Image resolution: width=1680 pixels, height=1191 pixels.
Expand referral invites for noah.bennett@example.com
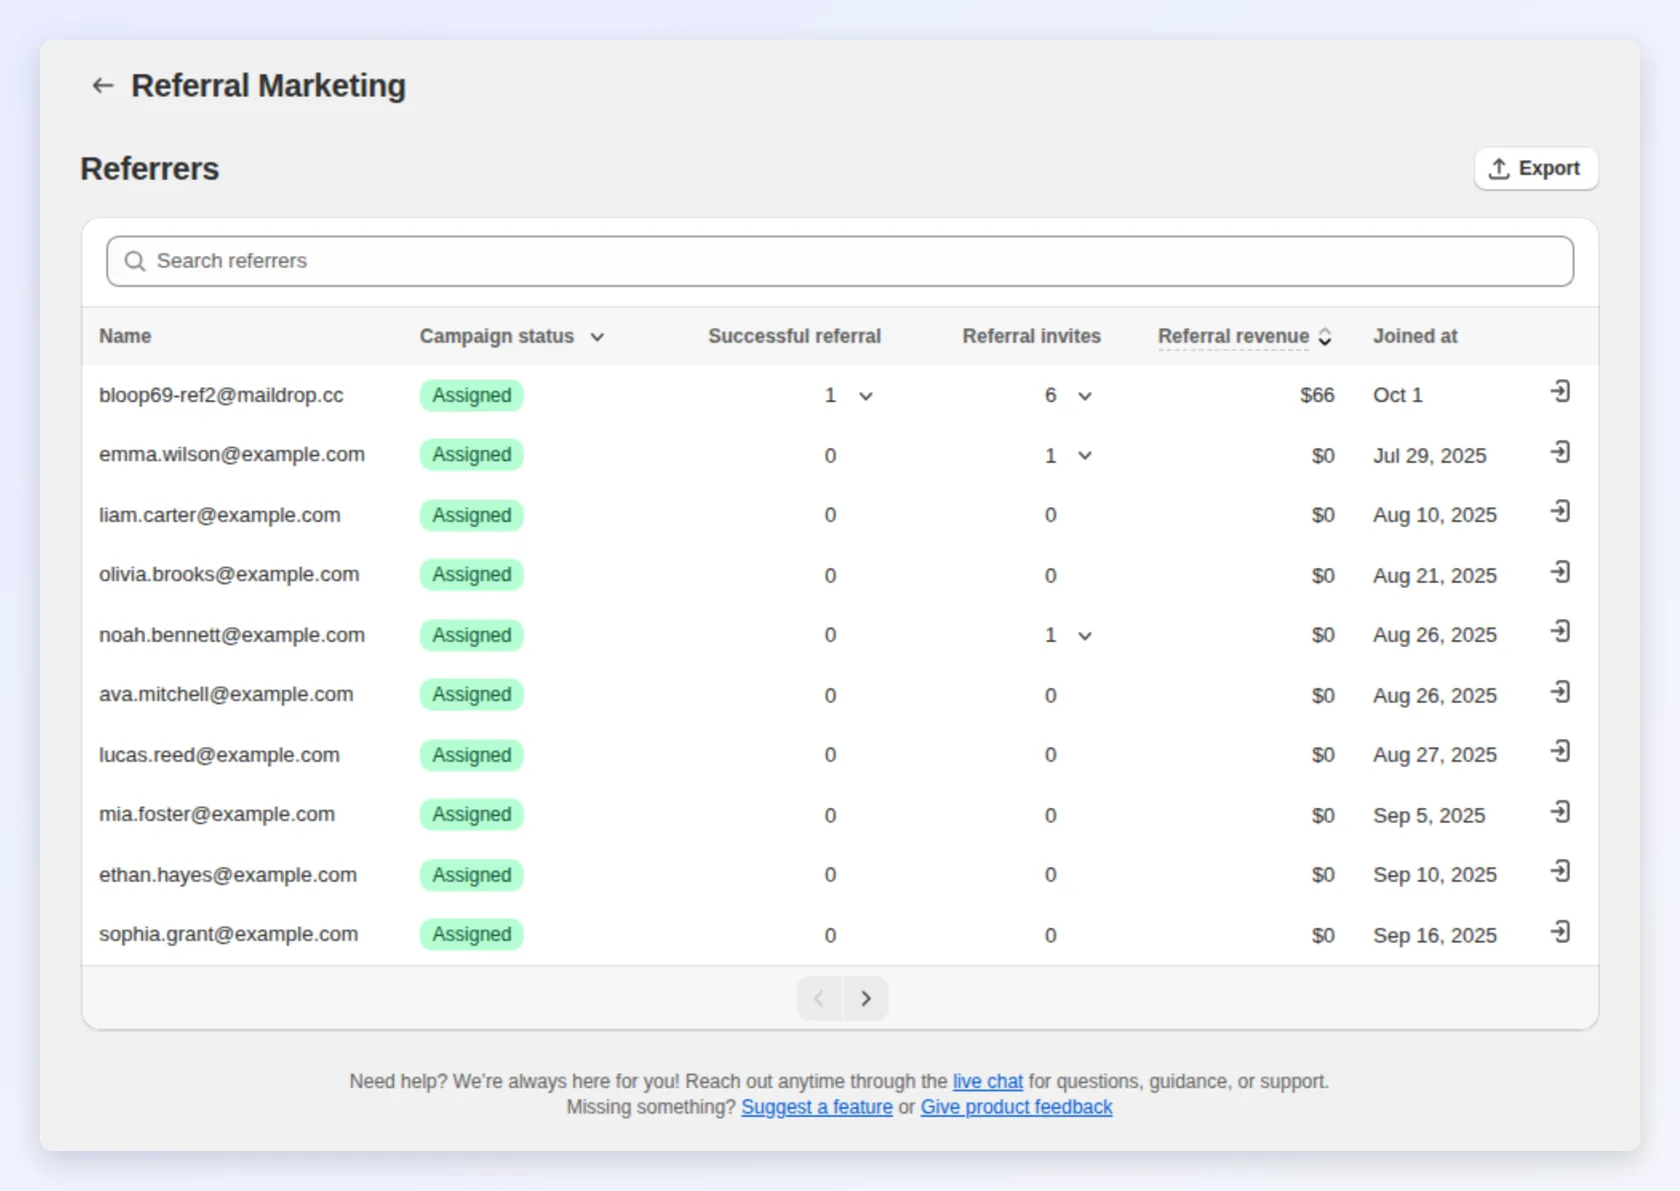point(1085,636)
